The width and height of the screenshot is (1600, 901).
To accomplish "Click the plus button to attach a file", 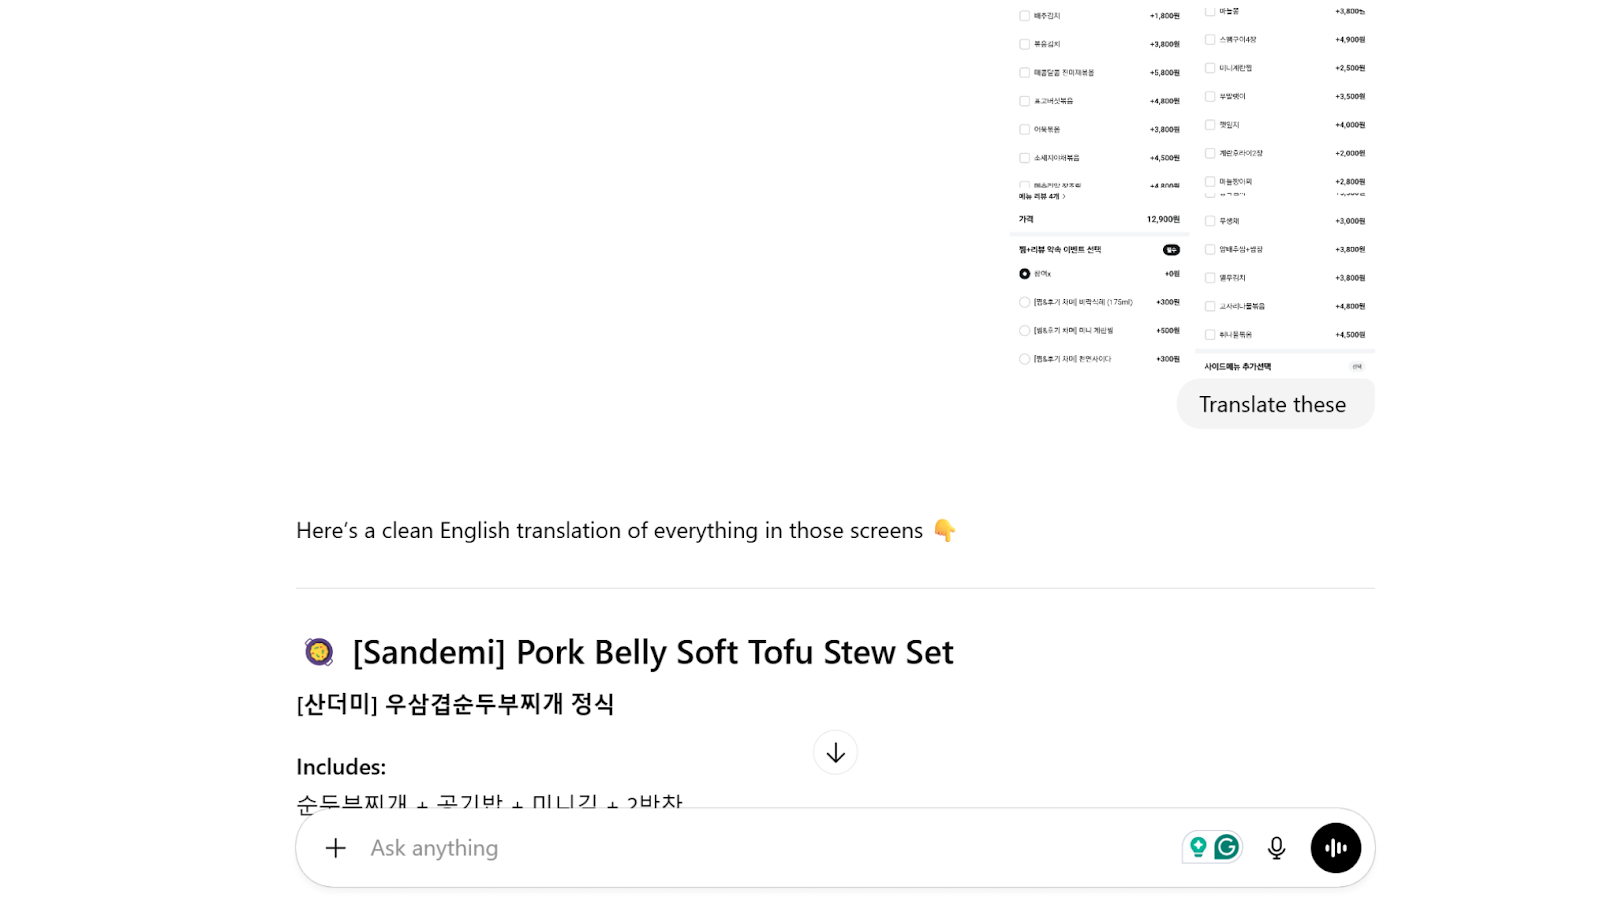I will point(334,847).
